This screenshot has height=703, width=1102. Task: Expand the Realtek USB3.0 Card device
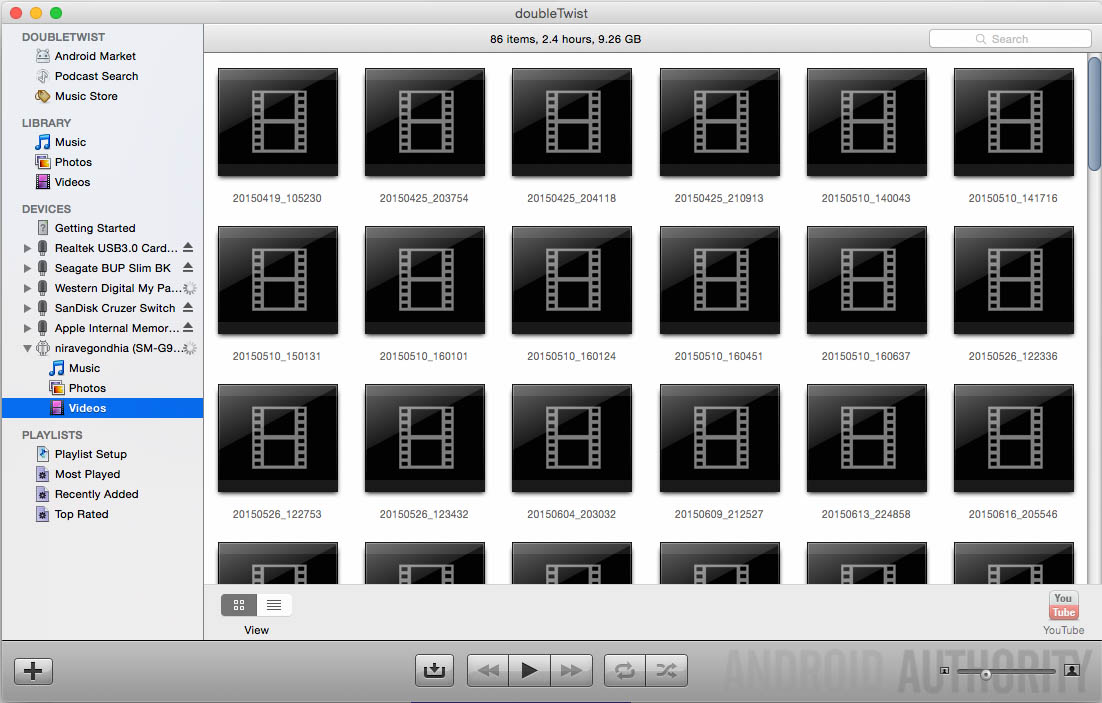[27, 248]
